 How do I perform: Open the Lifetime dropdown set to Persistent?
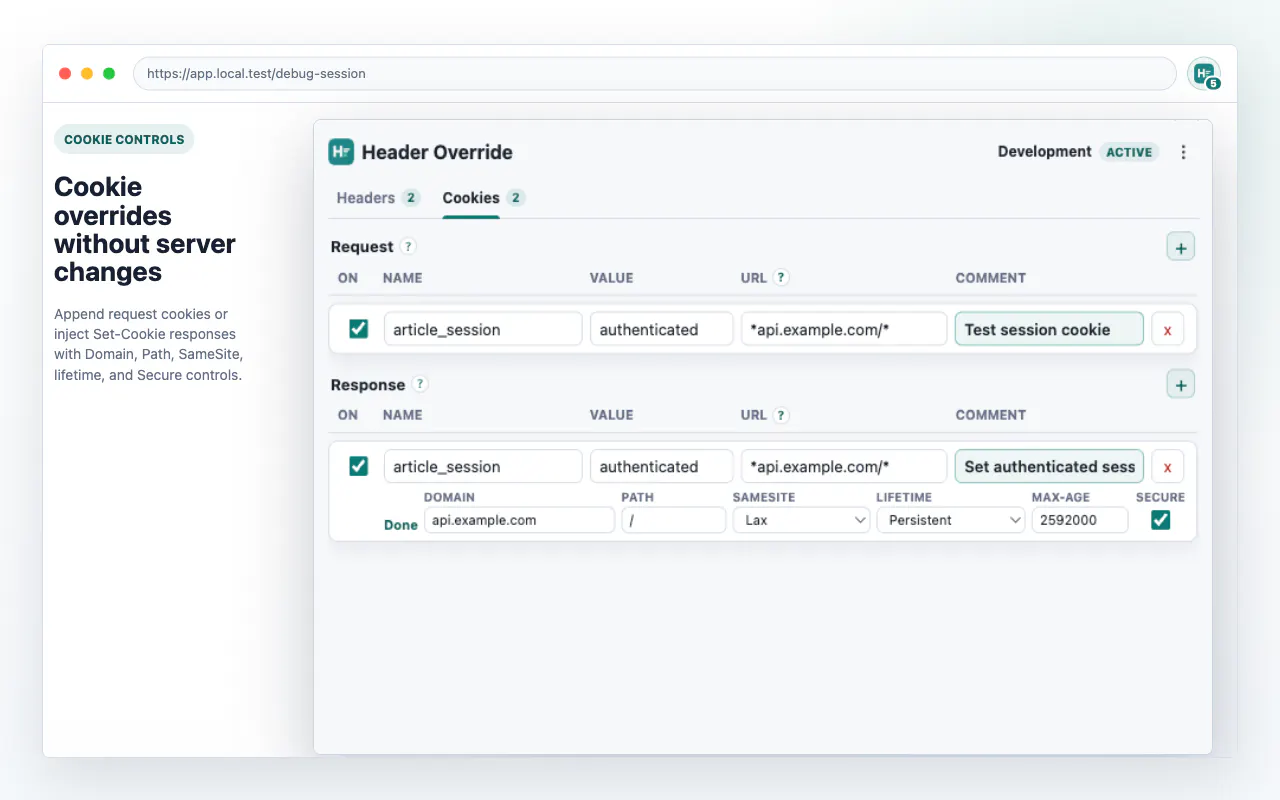coord(951,520)
